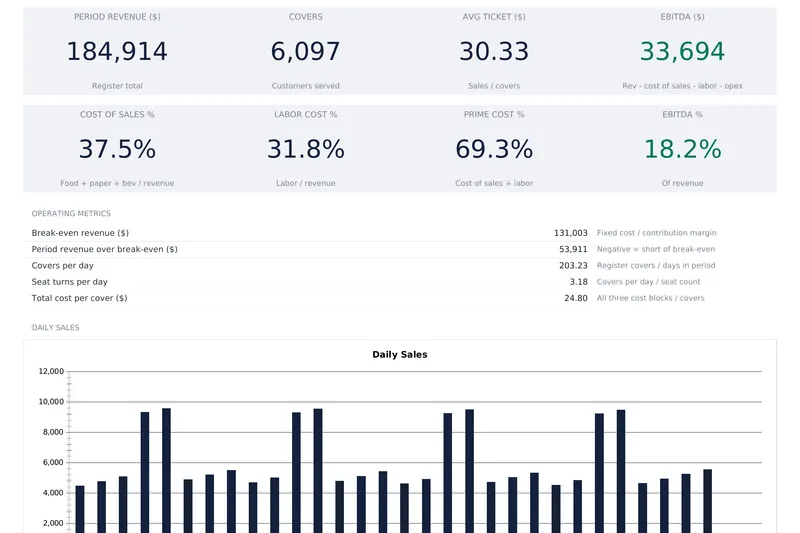The height and width of the screenshot is (533, 800).
Task: Click 'Negative = short of break-even' note
Action: click(x=656, y=249)
